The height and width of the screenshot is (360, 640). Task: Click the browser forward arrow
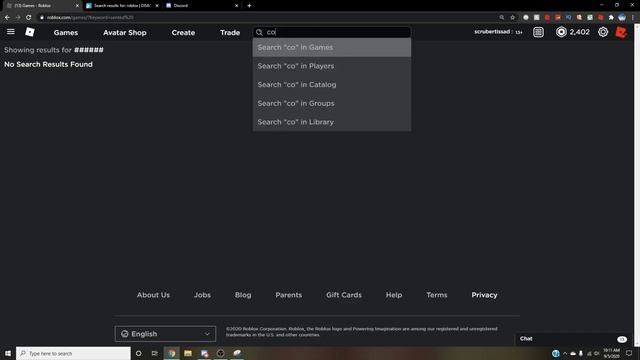click(x=18, y=18)
